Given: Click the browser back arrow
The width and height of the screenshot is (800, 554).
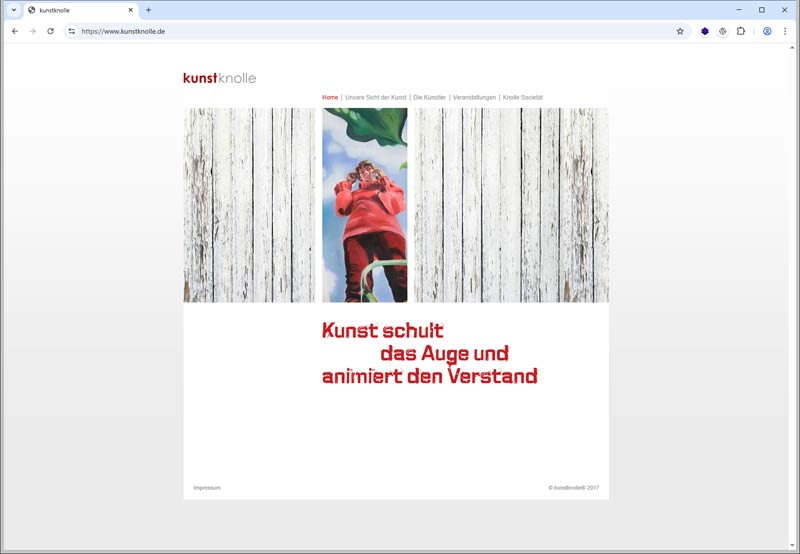Looking at the screenshot, I should (x=15, y=31).
